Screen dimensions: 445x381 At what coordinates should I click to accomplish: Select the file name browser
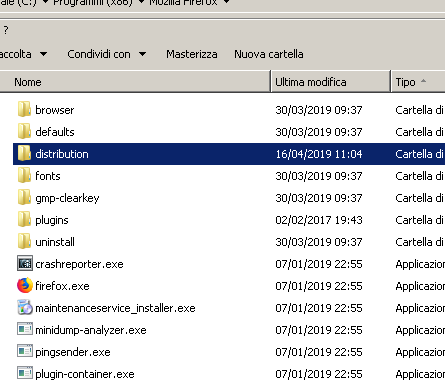[x=55, y=110]
